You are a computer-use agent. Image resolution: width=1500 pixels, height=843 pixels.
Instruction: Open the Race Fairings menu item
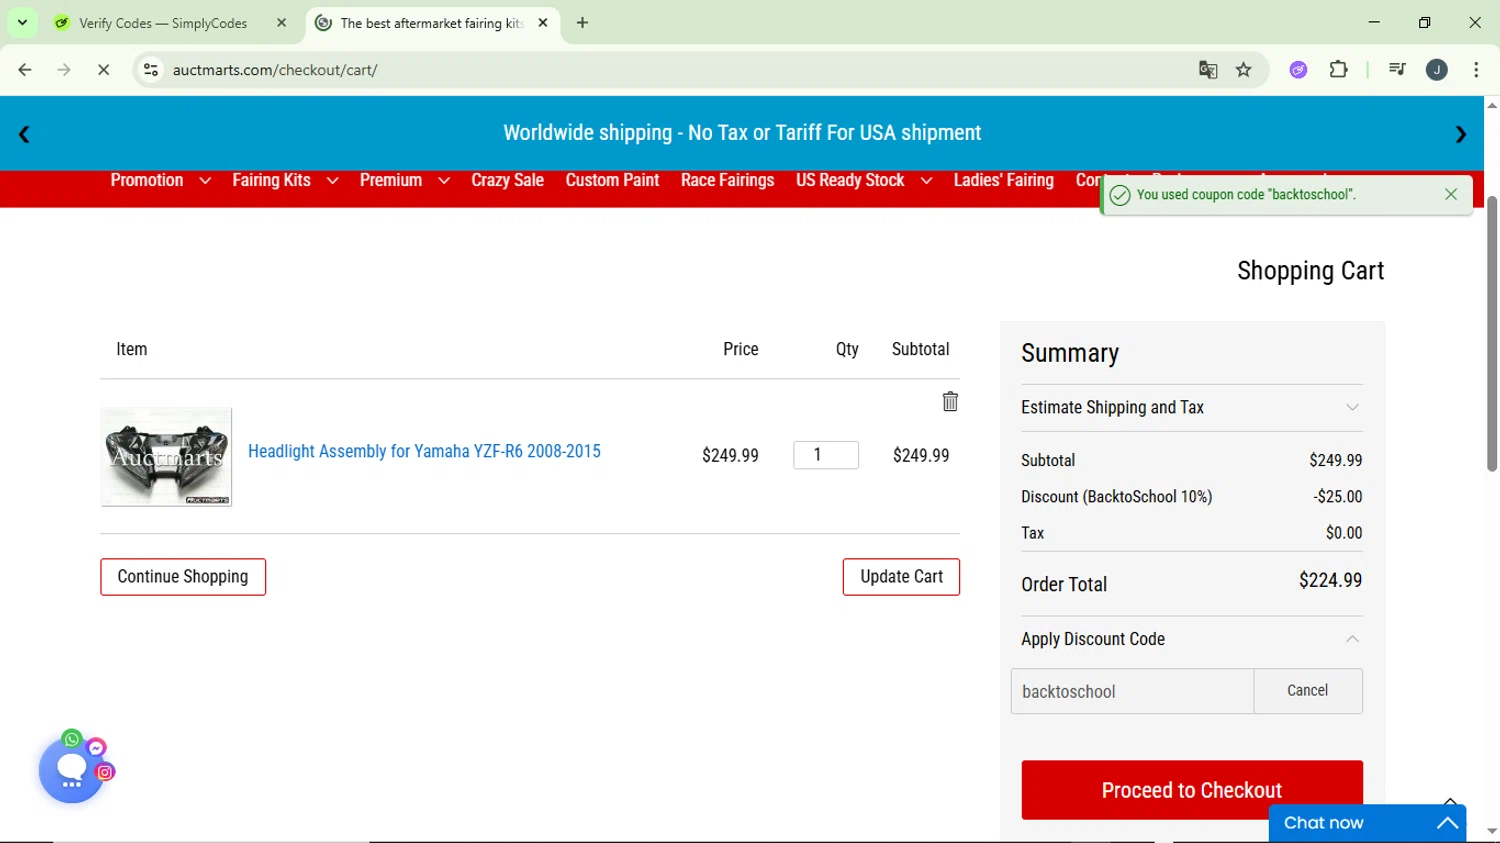(727, 180)
